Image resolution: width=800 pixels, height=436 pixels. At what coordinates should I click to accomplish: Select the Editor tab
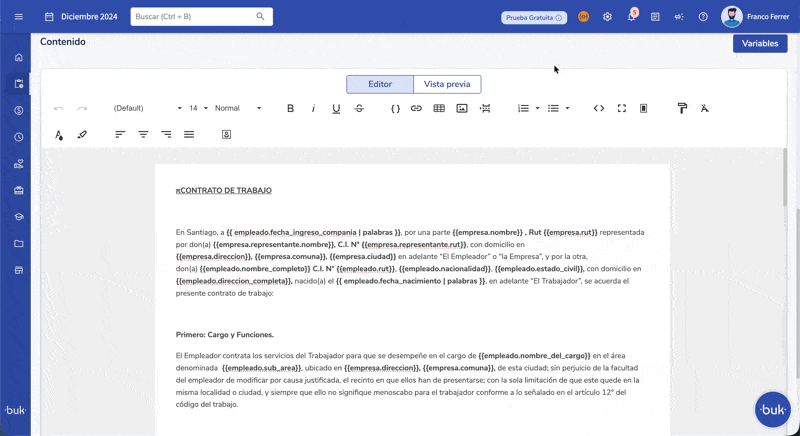click(x=380, y=85)
